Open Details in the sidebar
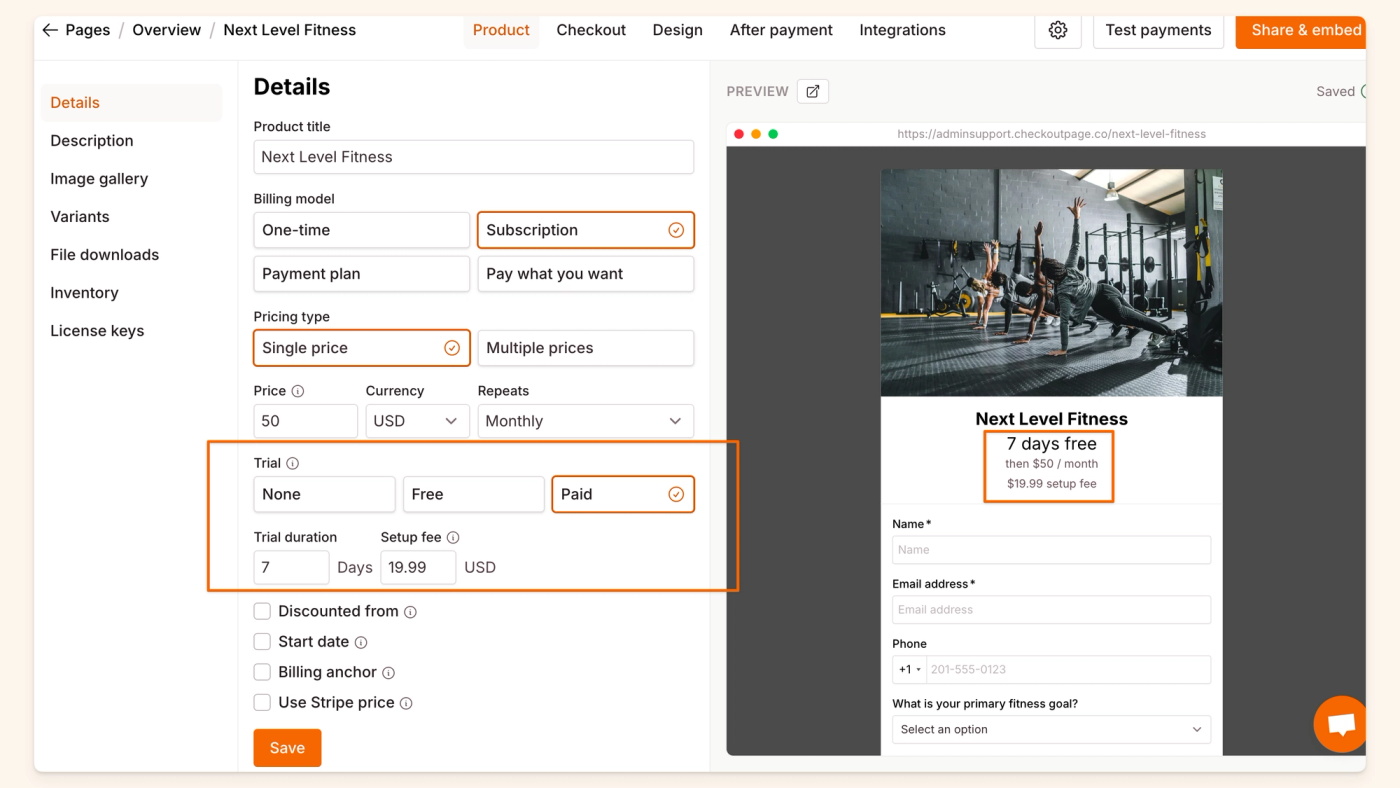Screen dimensions: 1400x788 tap(131, 103)
